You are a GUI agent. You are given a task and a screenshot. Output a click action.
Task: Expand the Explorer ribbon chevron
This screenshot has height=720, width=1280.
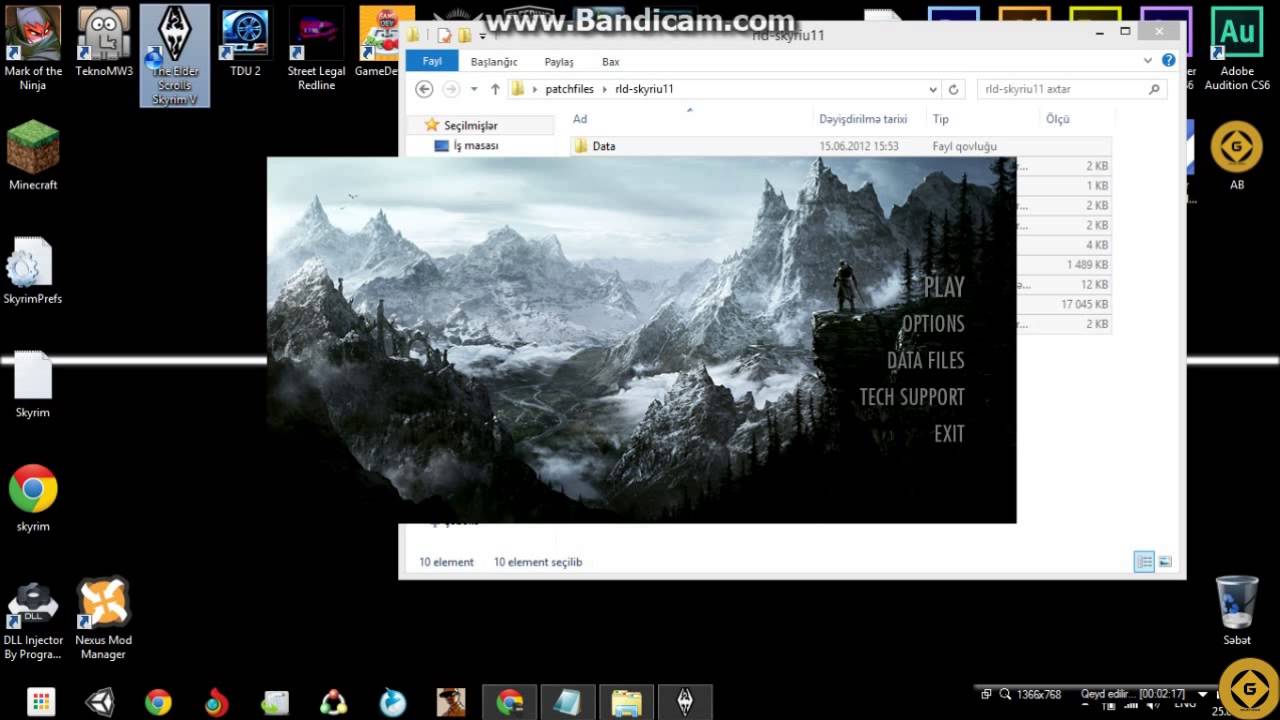coord(1148,61)
